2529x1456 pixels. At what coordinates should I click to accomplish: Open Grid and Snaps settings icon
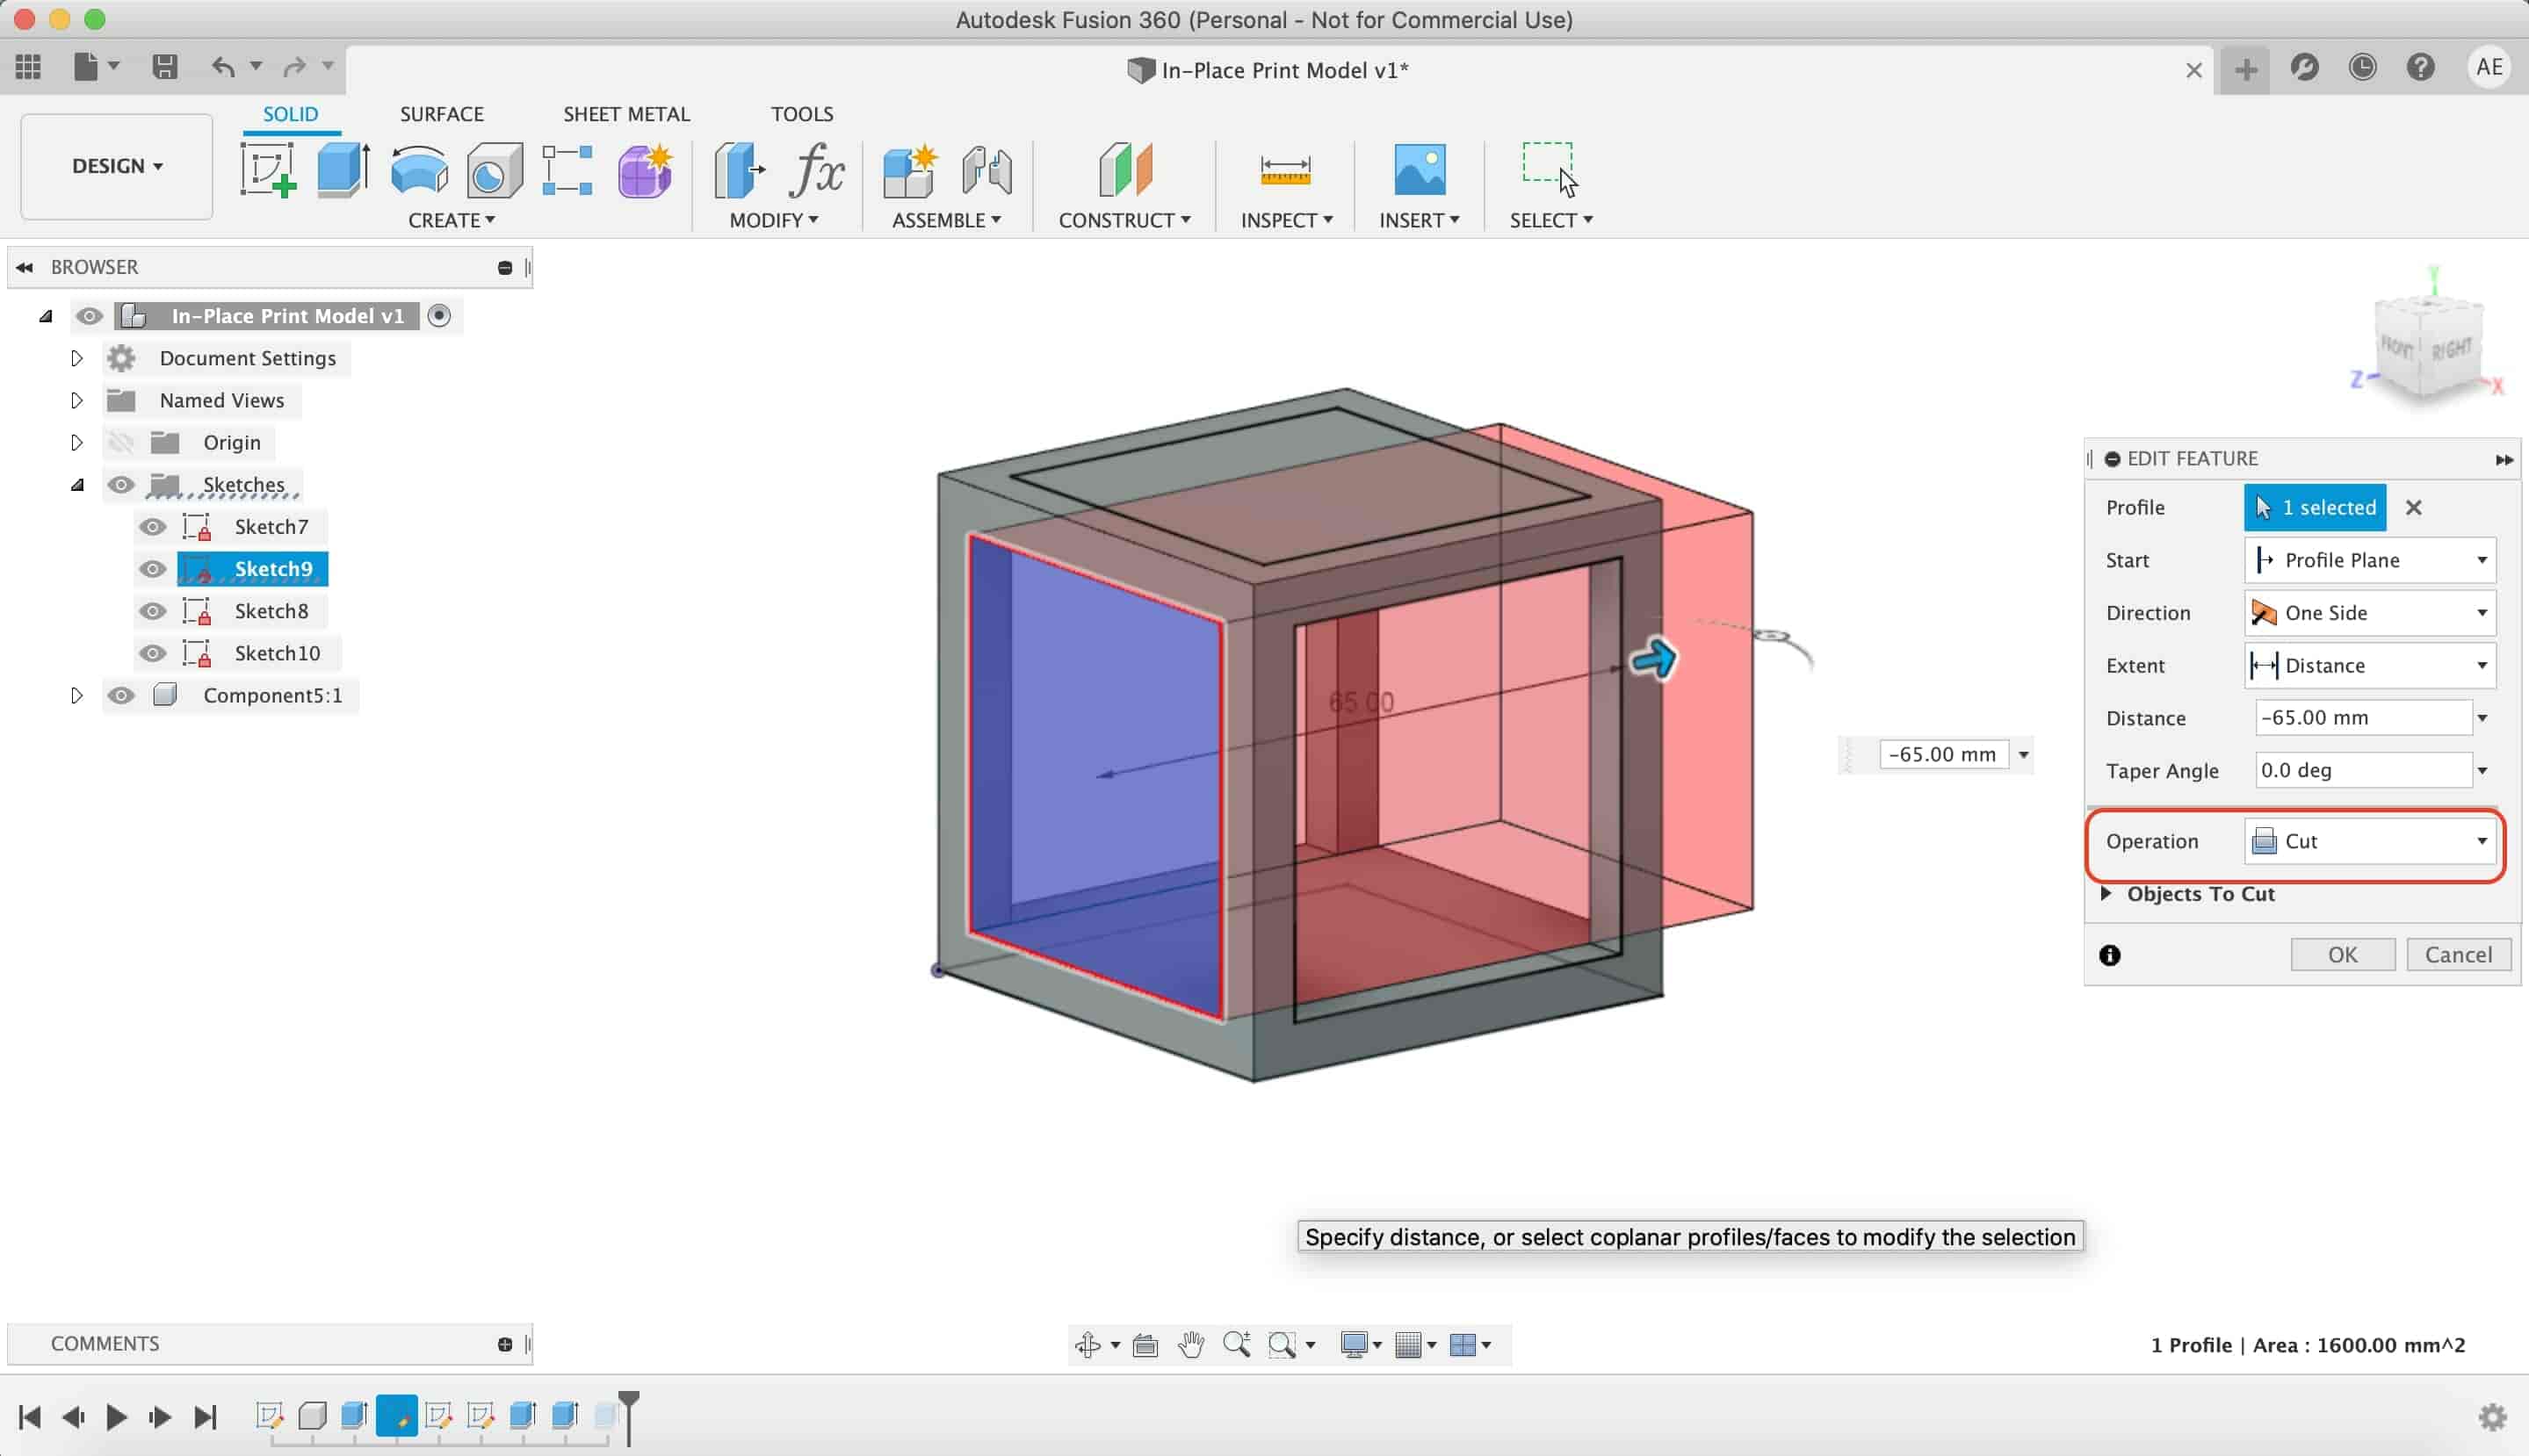(x=1408, y=1345)
